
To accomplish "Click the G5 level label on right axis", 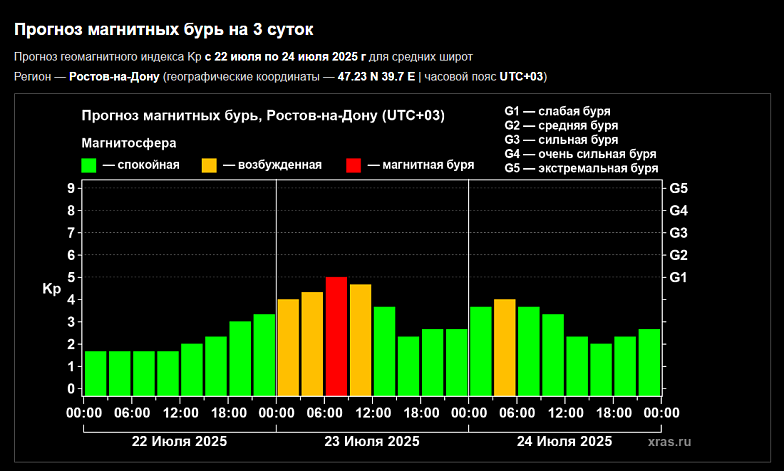I will (678, 188).
